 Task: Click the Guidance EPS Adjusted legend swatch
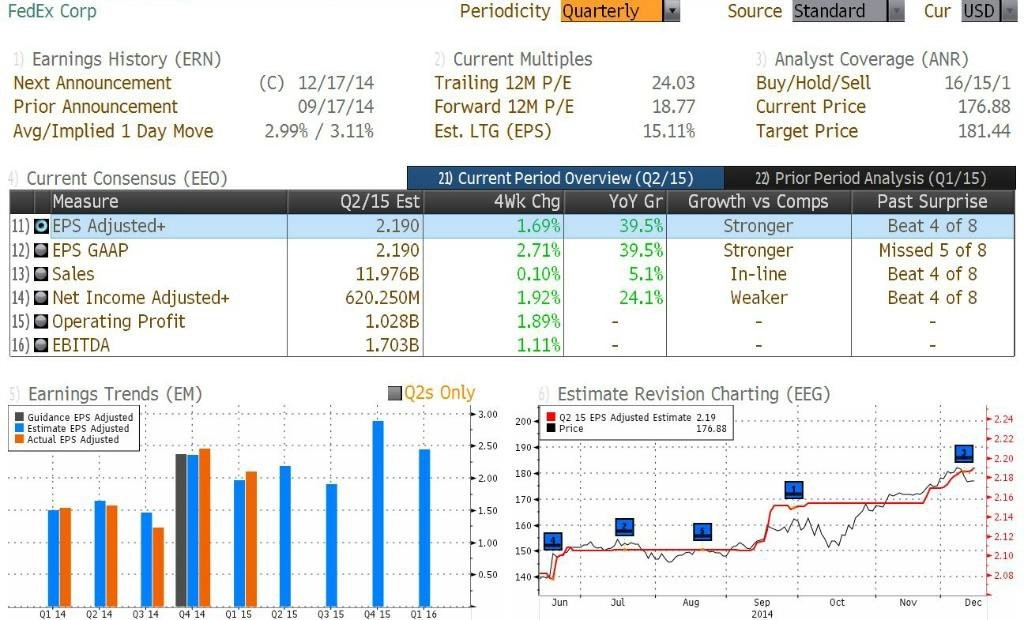point(19,417)
